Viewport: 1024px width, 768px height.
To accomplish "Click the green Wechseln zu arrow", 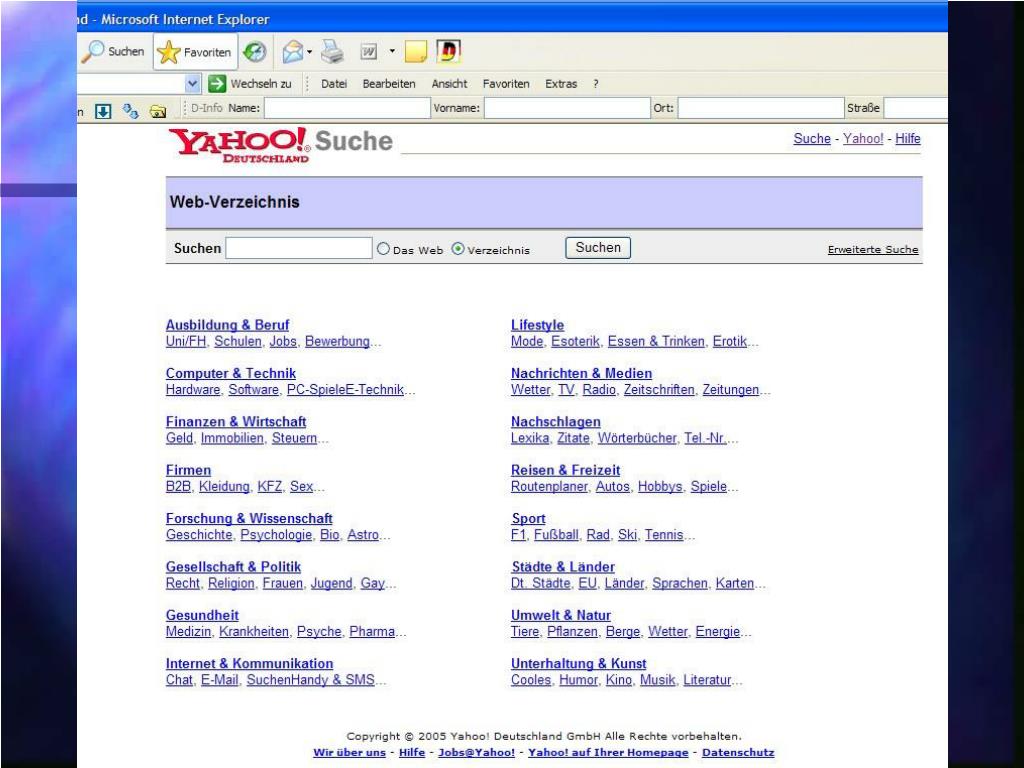I will pos(217,84).
